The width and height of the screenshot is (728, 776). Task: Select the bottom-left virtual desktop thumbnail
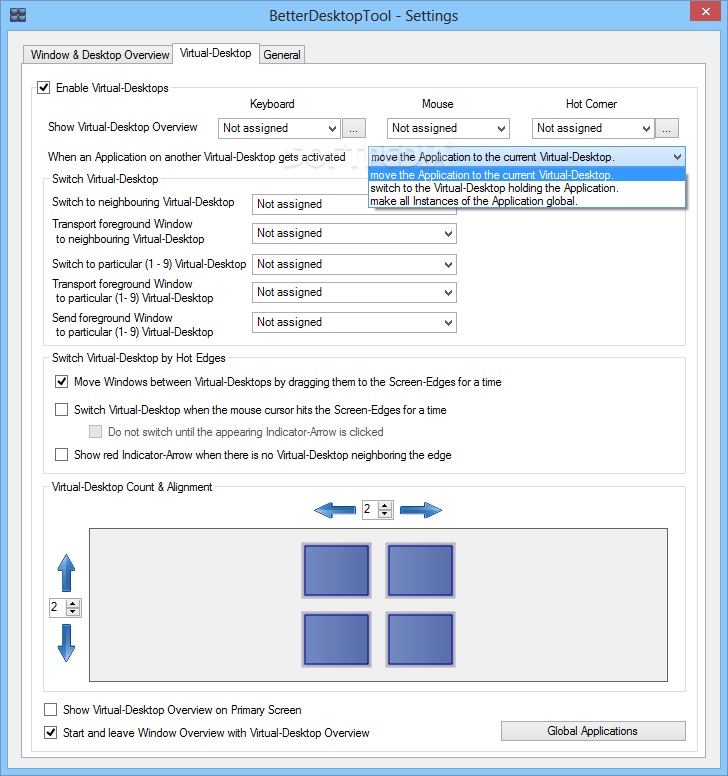(x=337, y=639)
